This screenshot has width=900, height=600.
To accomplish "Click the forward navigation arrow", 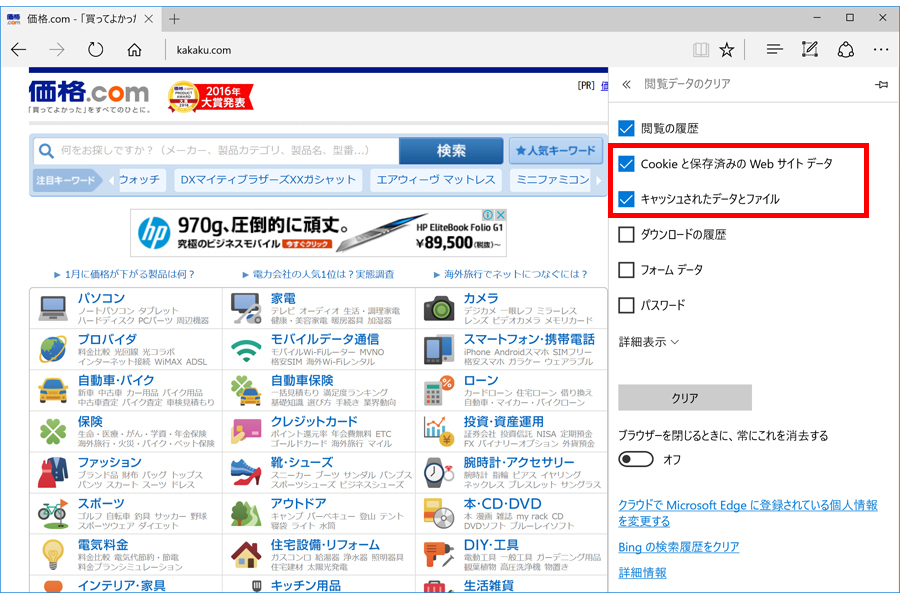I will pos(57,50).
